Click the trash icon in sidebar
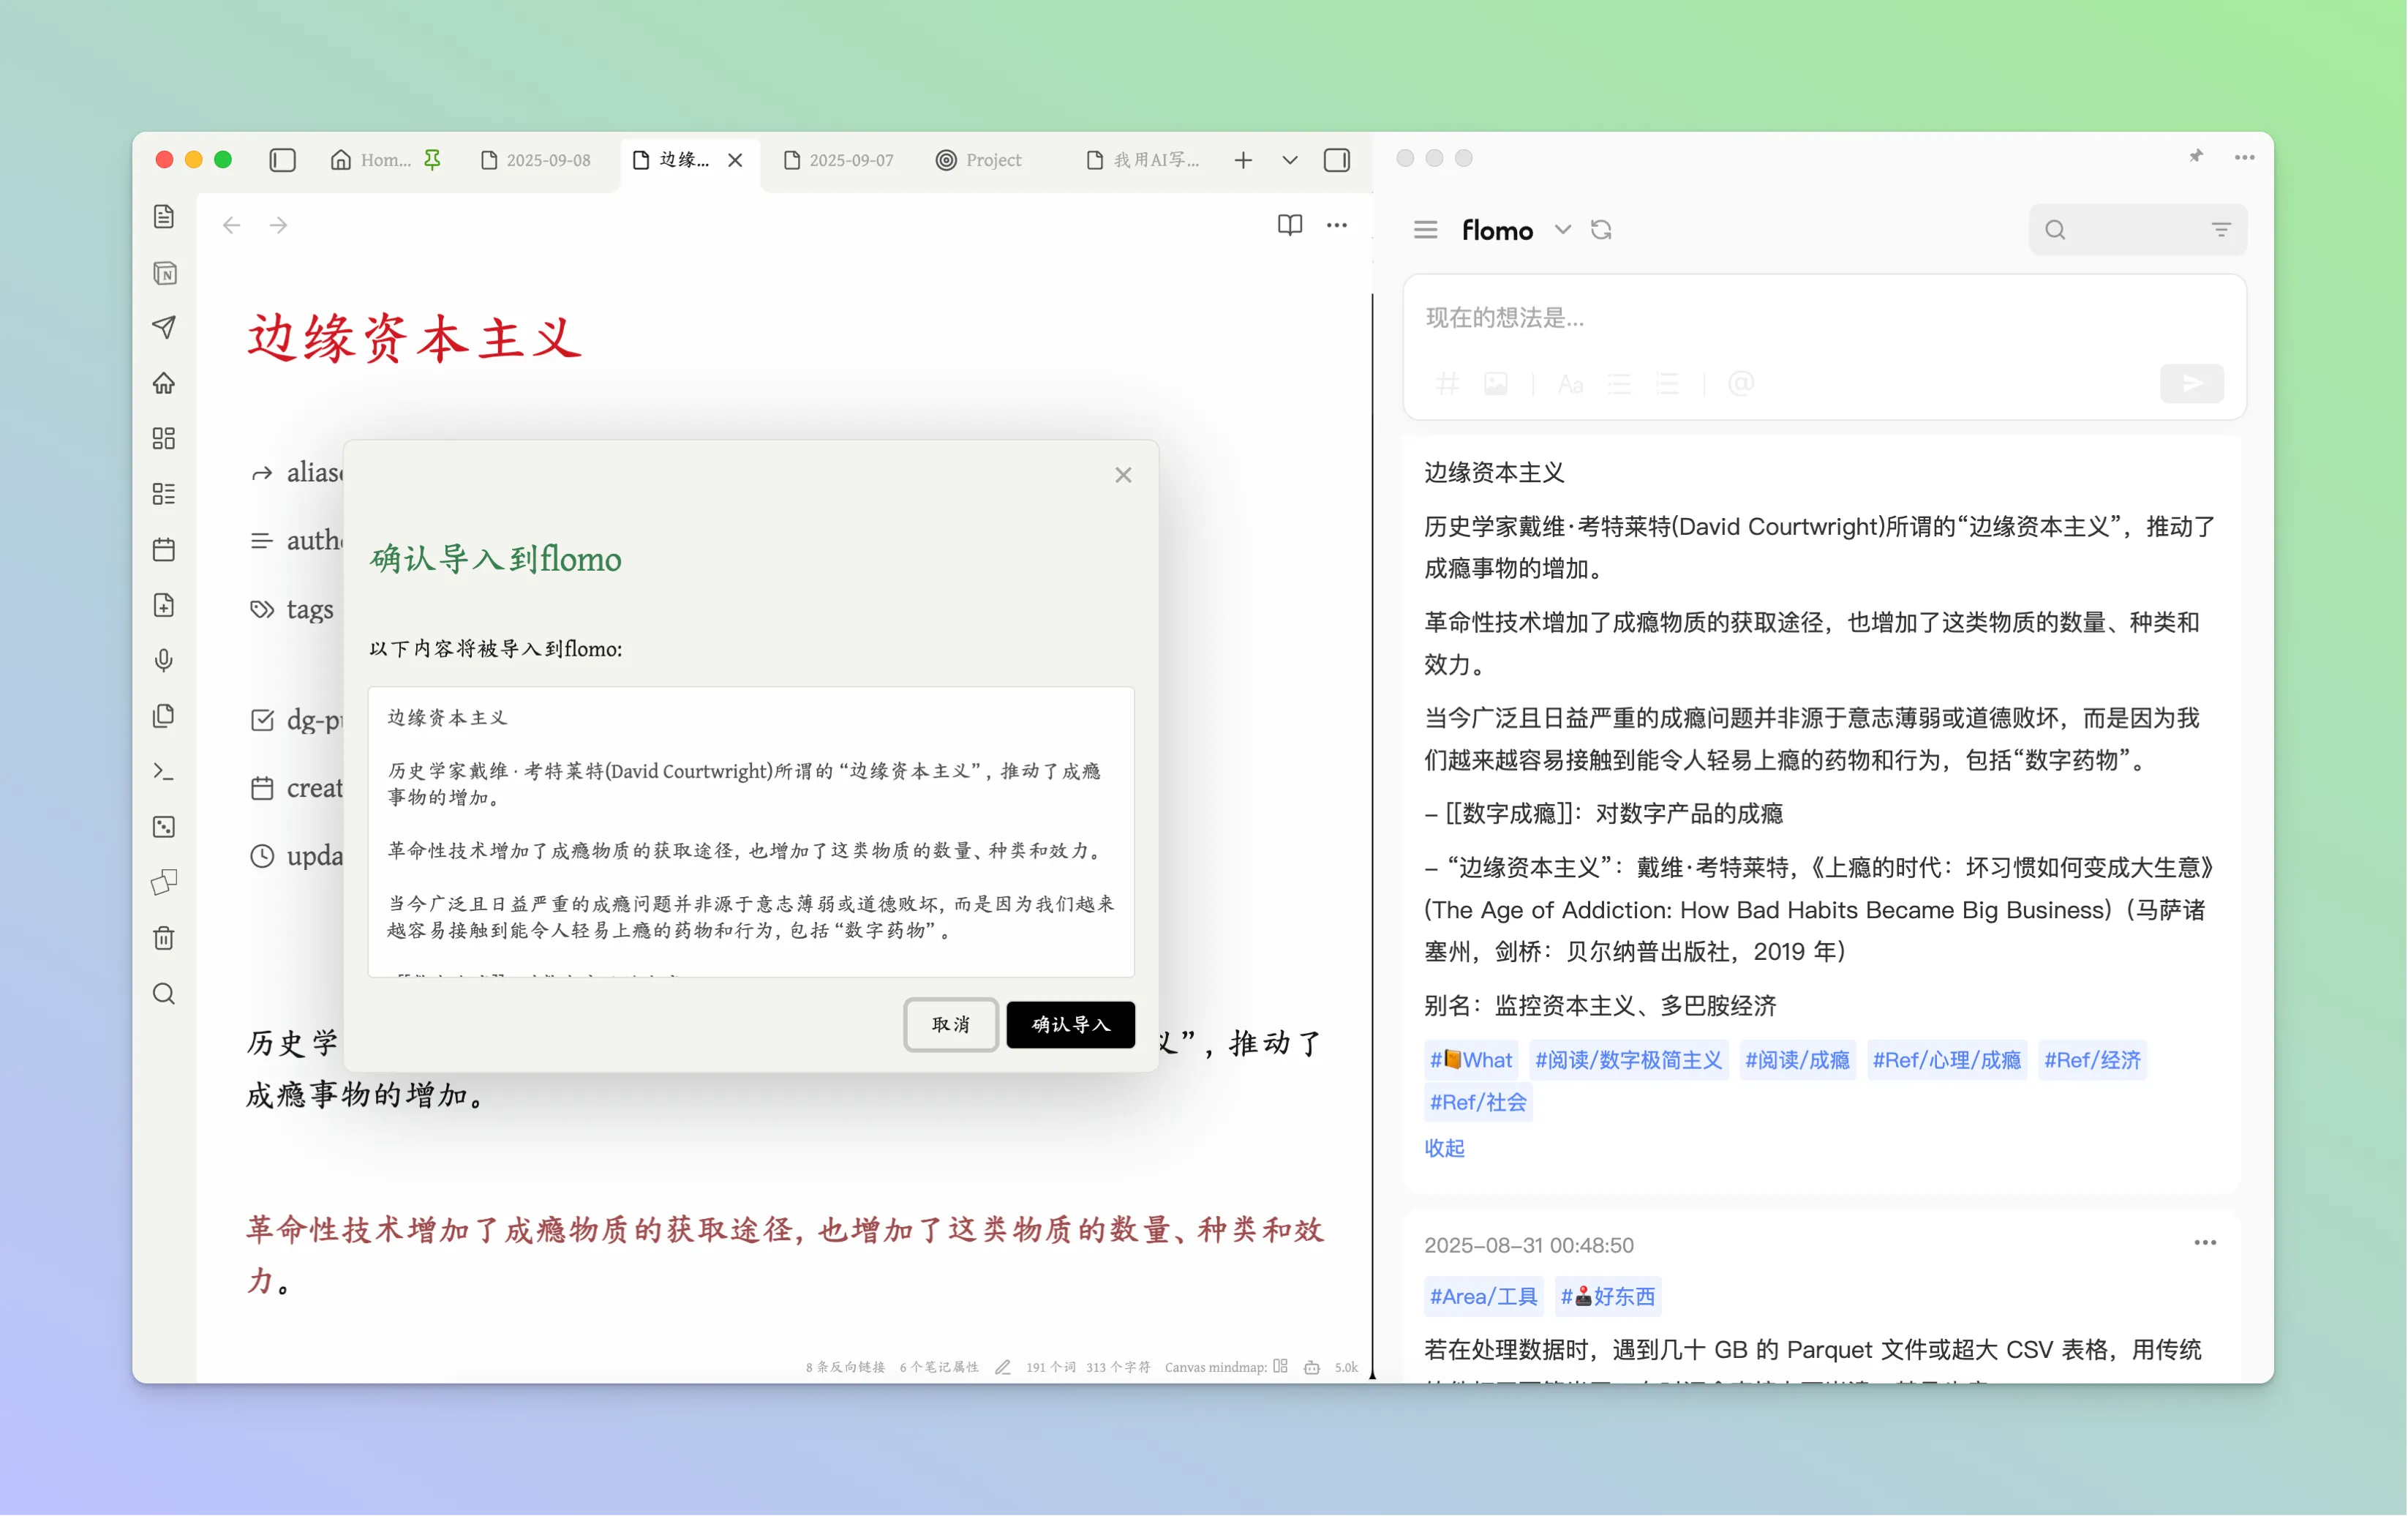The height and width of the screenshot is (1516, 2408). coord(164,938)
